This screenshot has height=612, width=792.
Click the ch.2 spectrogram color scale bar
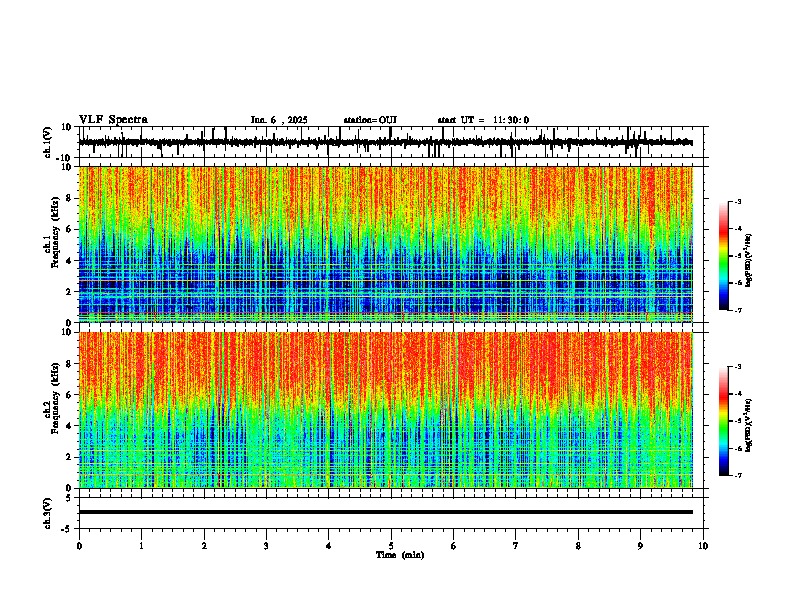723,421
